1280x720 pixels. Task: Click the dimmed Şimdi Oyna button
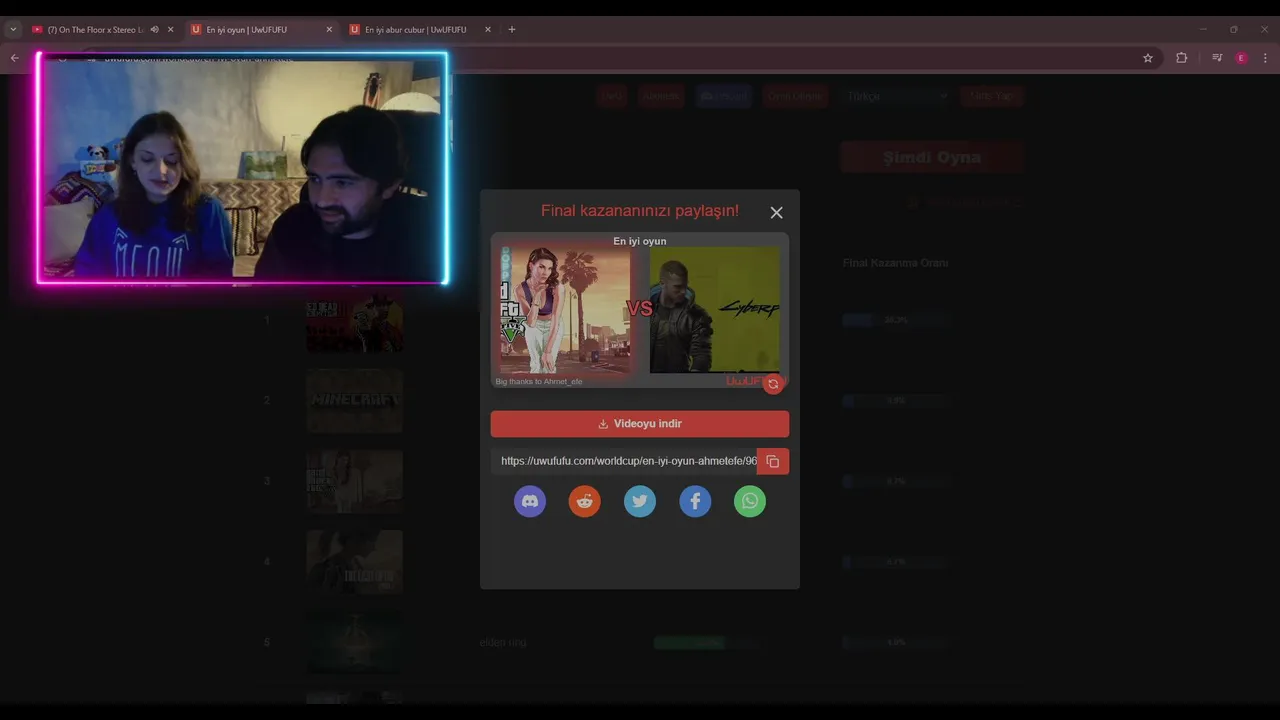point(932,157)
